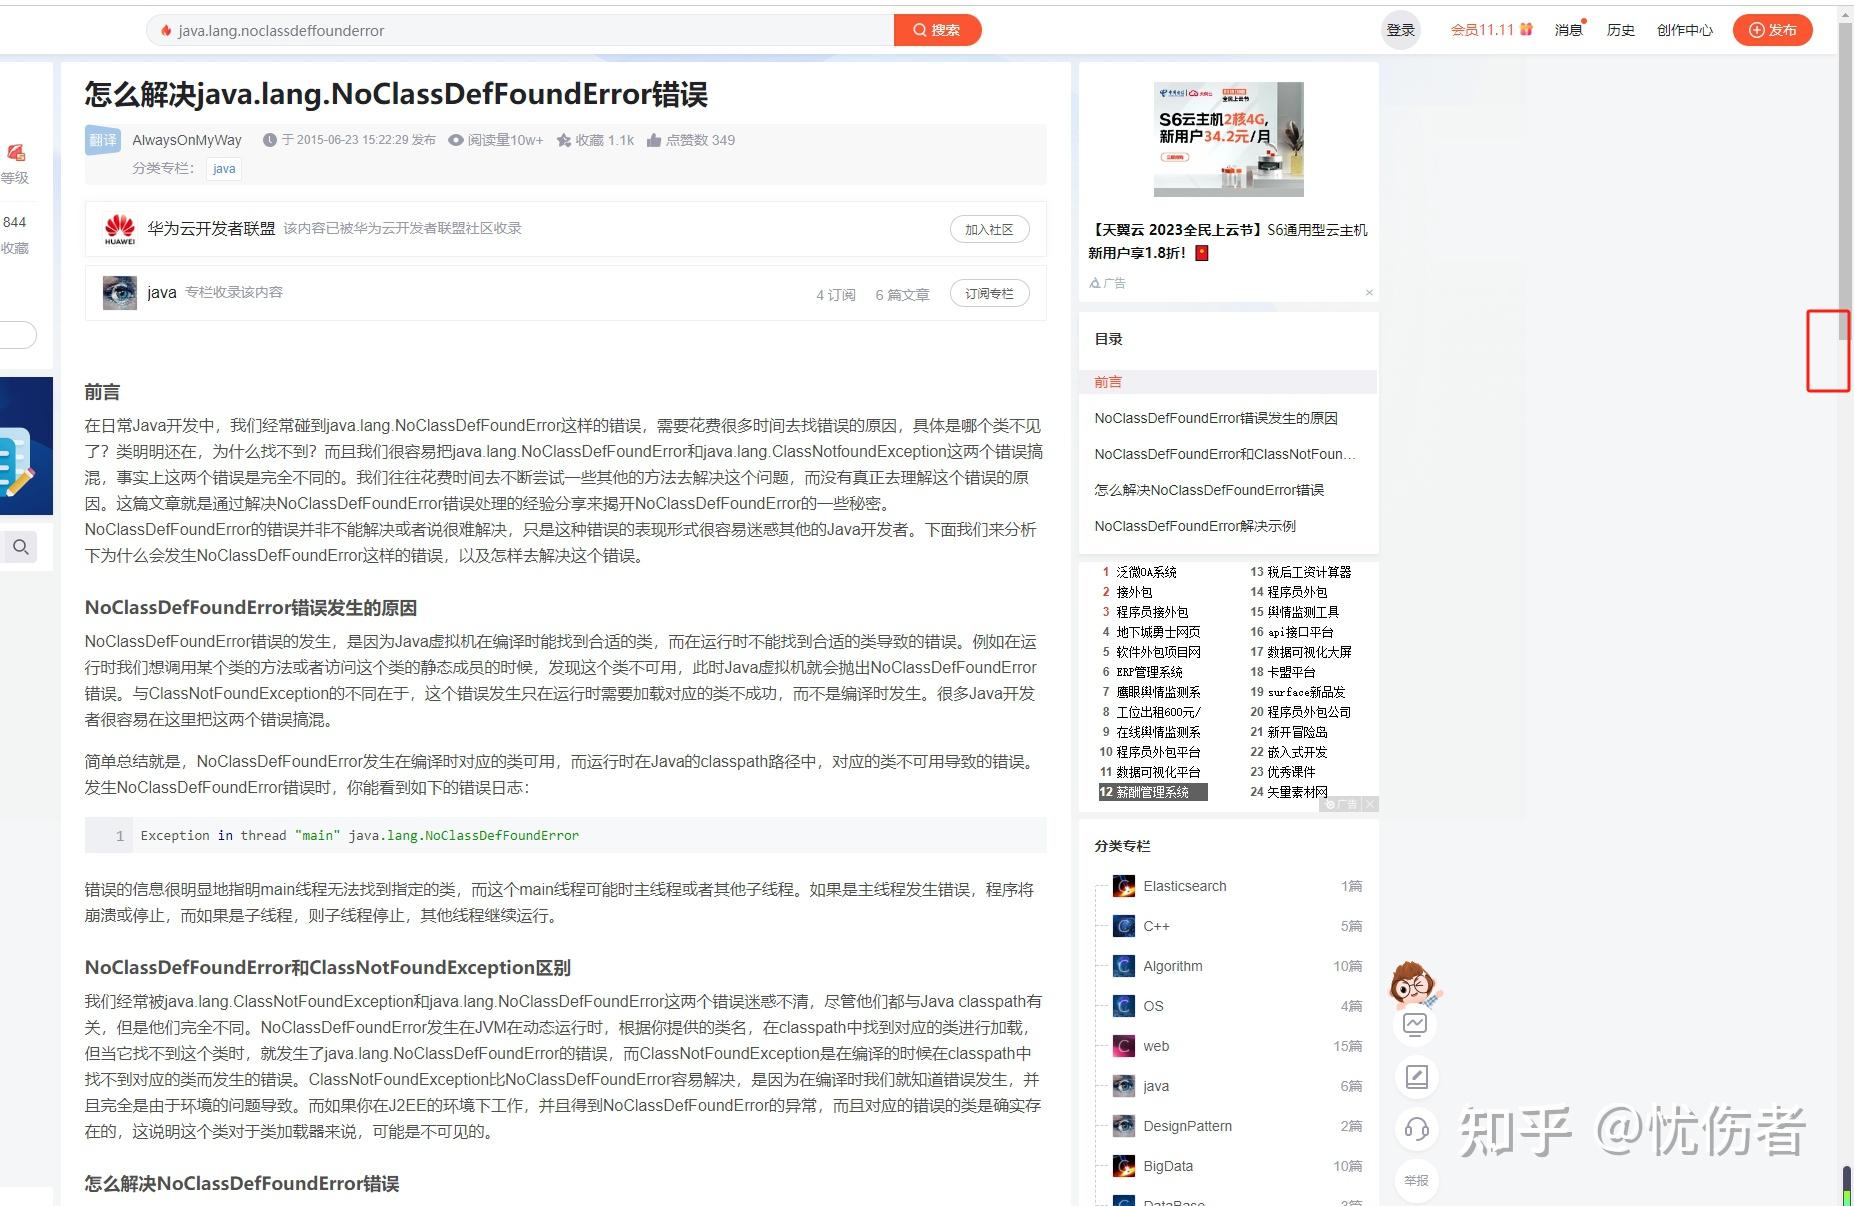Open the java column avatar thumbnail
This screenshot has height=1206, width=1854.
coord(120,292)
